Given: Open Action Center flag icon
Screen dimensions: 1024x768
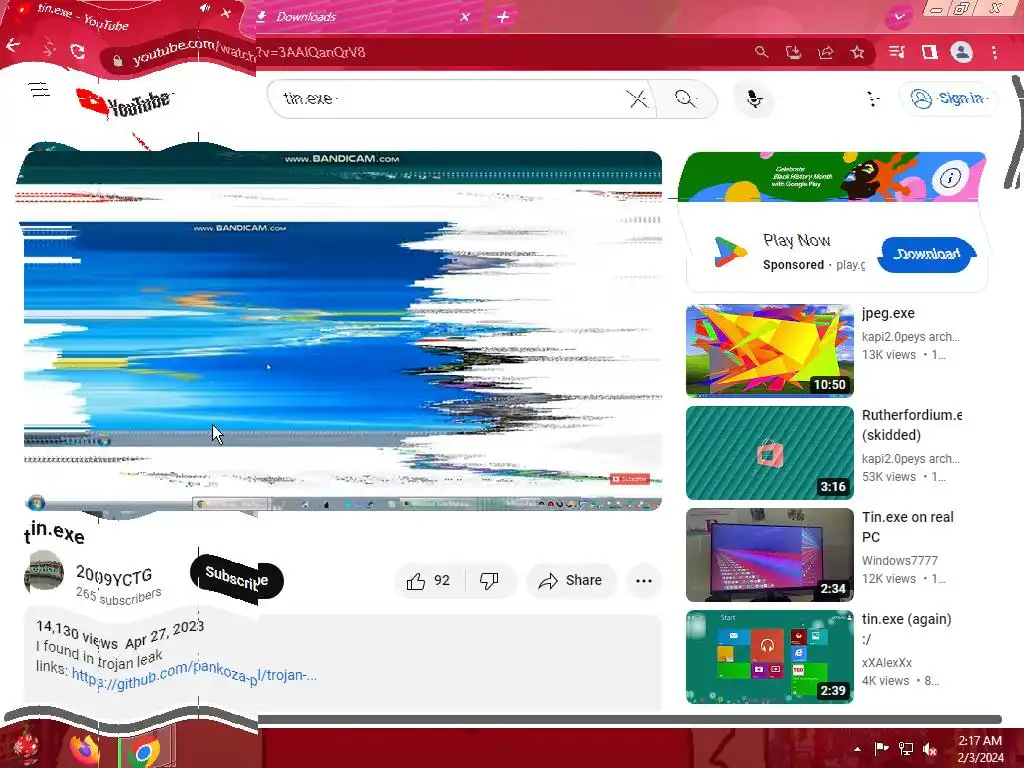Looking at the screenshot, I should 881,749.
